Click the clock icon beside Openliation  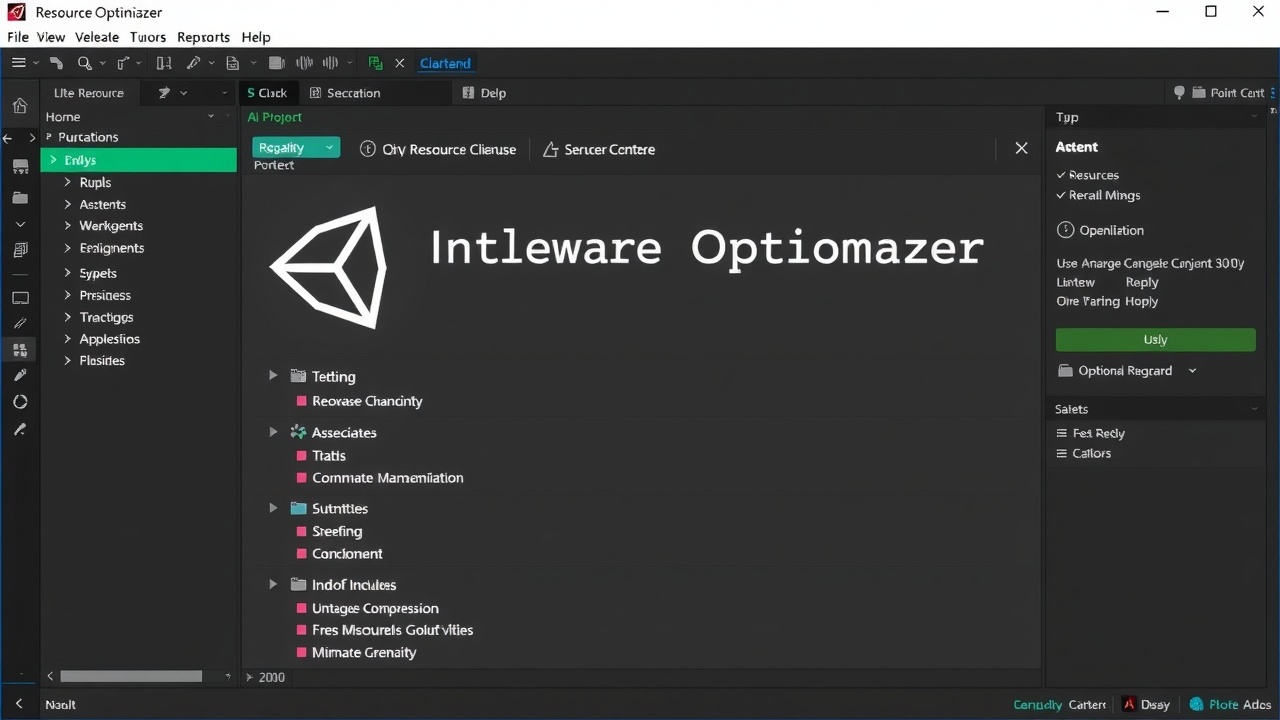1065,230
